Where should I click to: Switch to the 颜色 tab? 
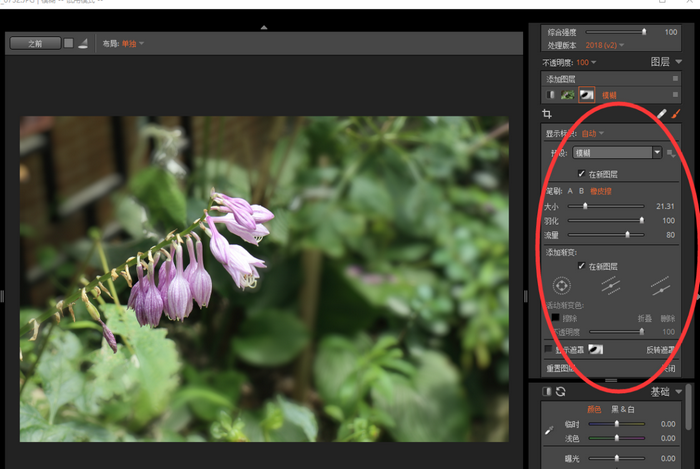coord(596,409)
